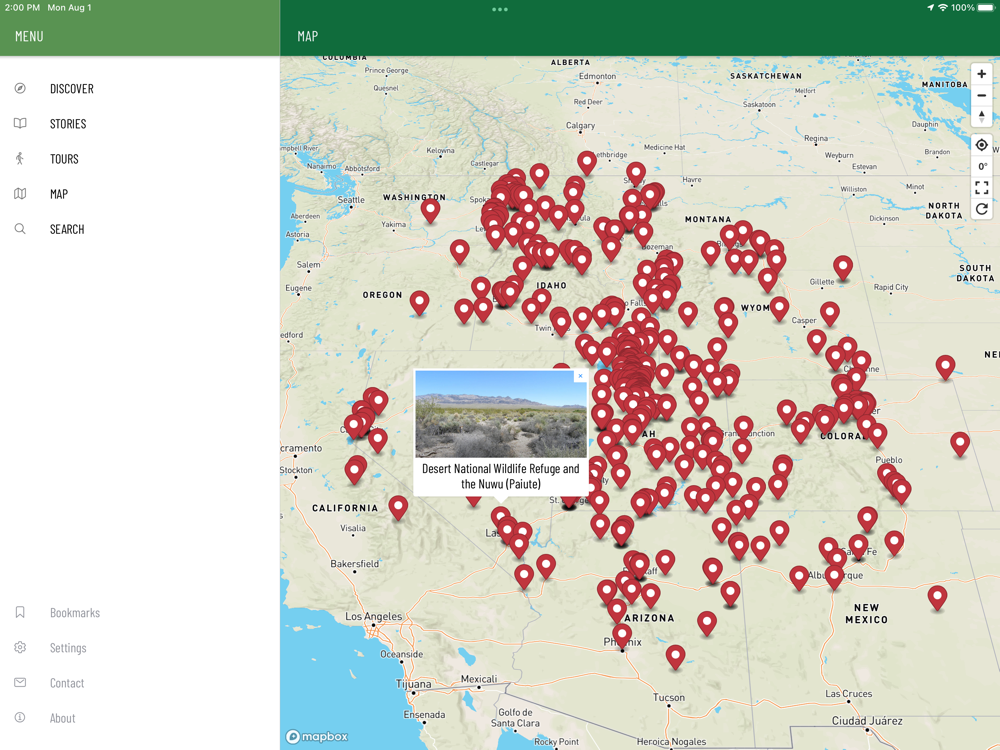This screenshot has width=1000, height=750.
Task: Open the About entry
Action: [62, 718]
